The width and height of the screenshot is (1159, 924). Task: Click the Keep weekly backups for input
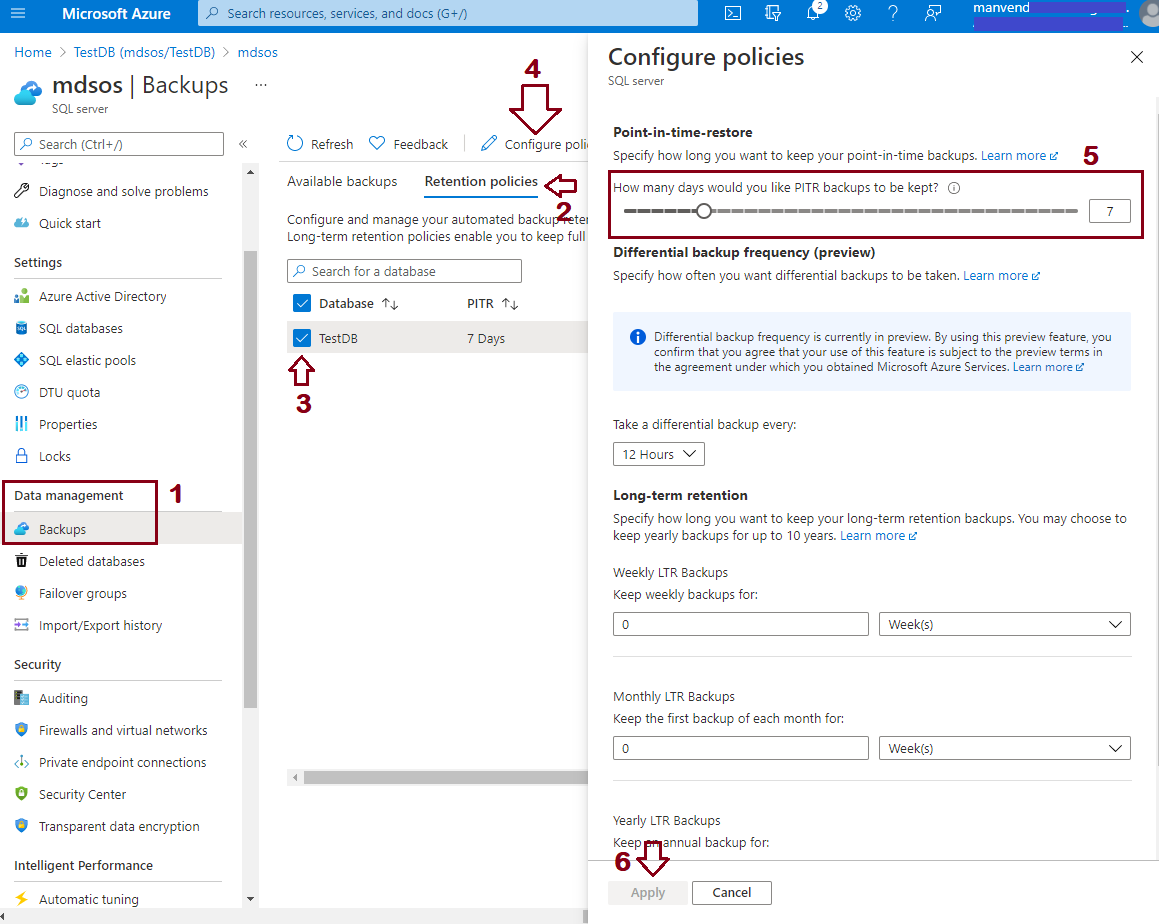click(741, 624)
